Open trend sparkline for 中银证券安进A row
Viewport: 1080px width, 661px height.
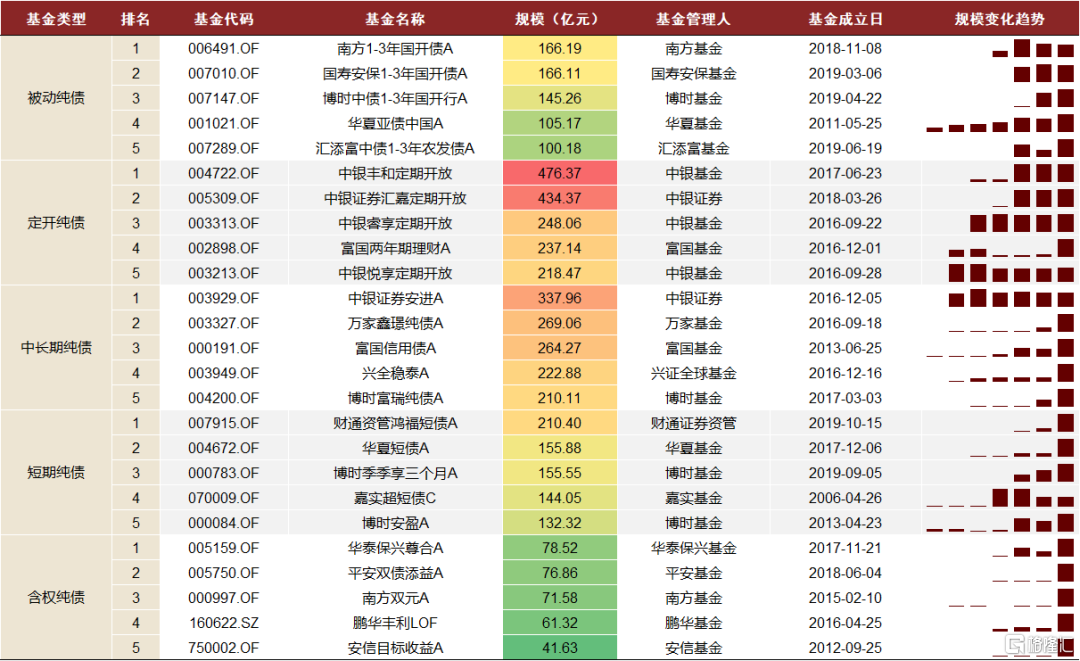(1011, 297)
